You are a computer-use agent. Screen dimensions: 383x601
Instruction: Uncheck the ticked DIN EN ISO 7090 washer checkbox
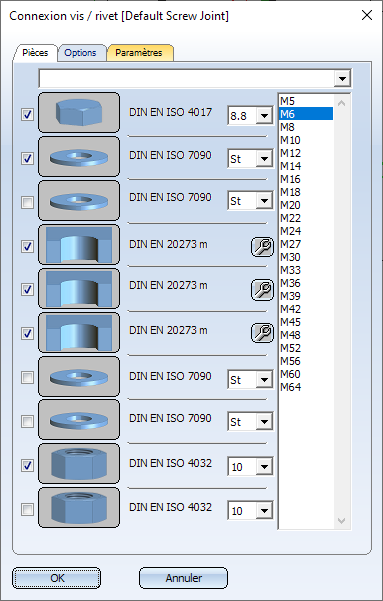(x=27, y=158)
